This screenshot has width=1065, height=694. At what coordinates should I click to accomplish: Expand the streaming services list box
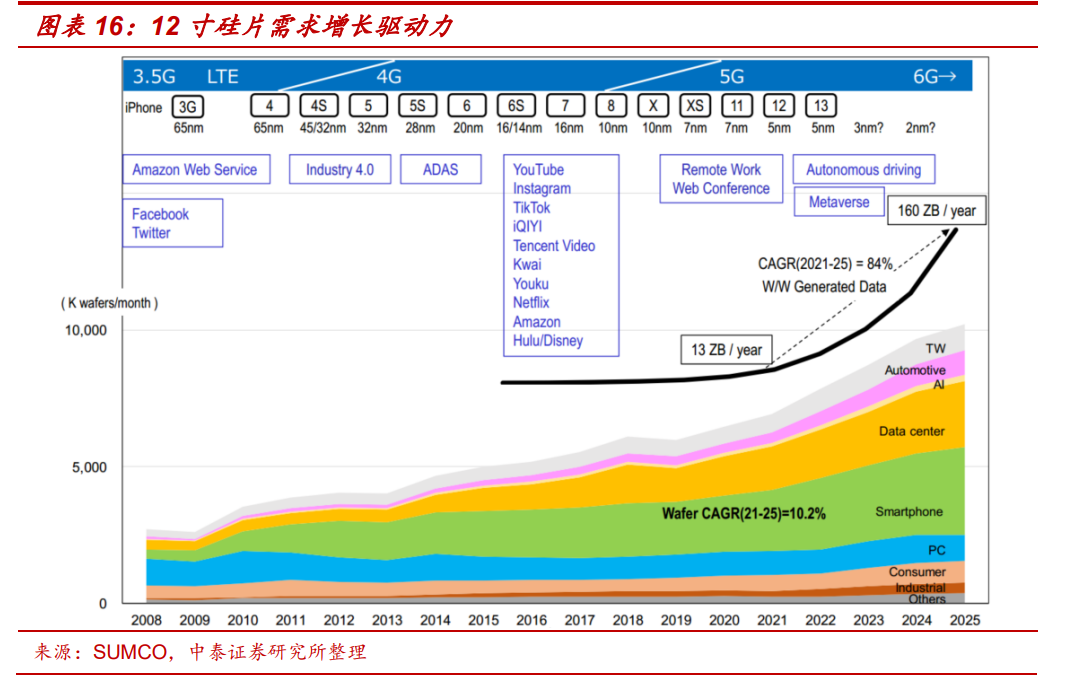click(561, 255)
